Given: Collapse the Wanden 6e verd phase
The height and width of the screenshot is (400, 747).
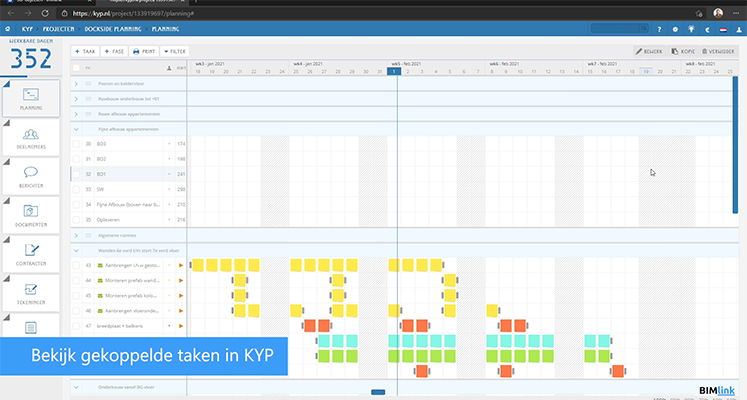Looking at the screenshot, I should 76,250.
